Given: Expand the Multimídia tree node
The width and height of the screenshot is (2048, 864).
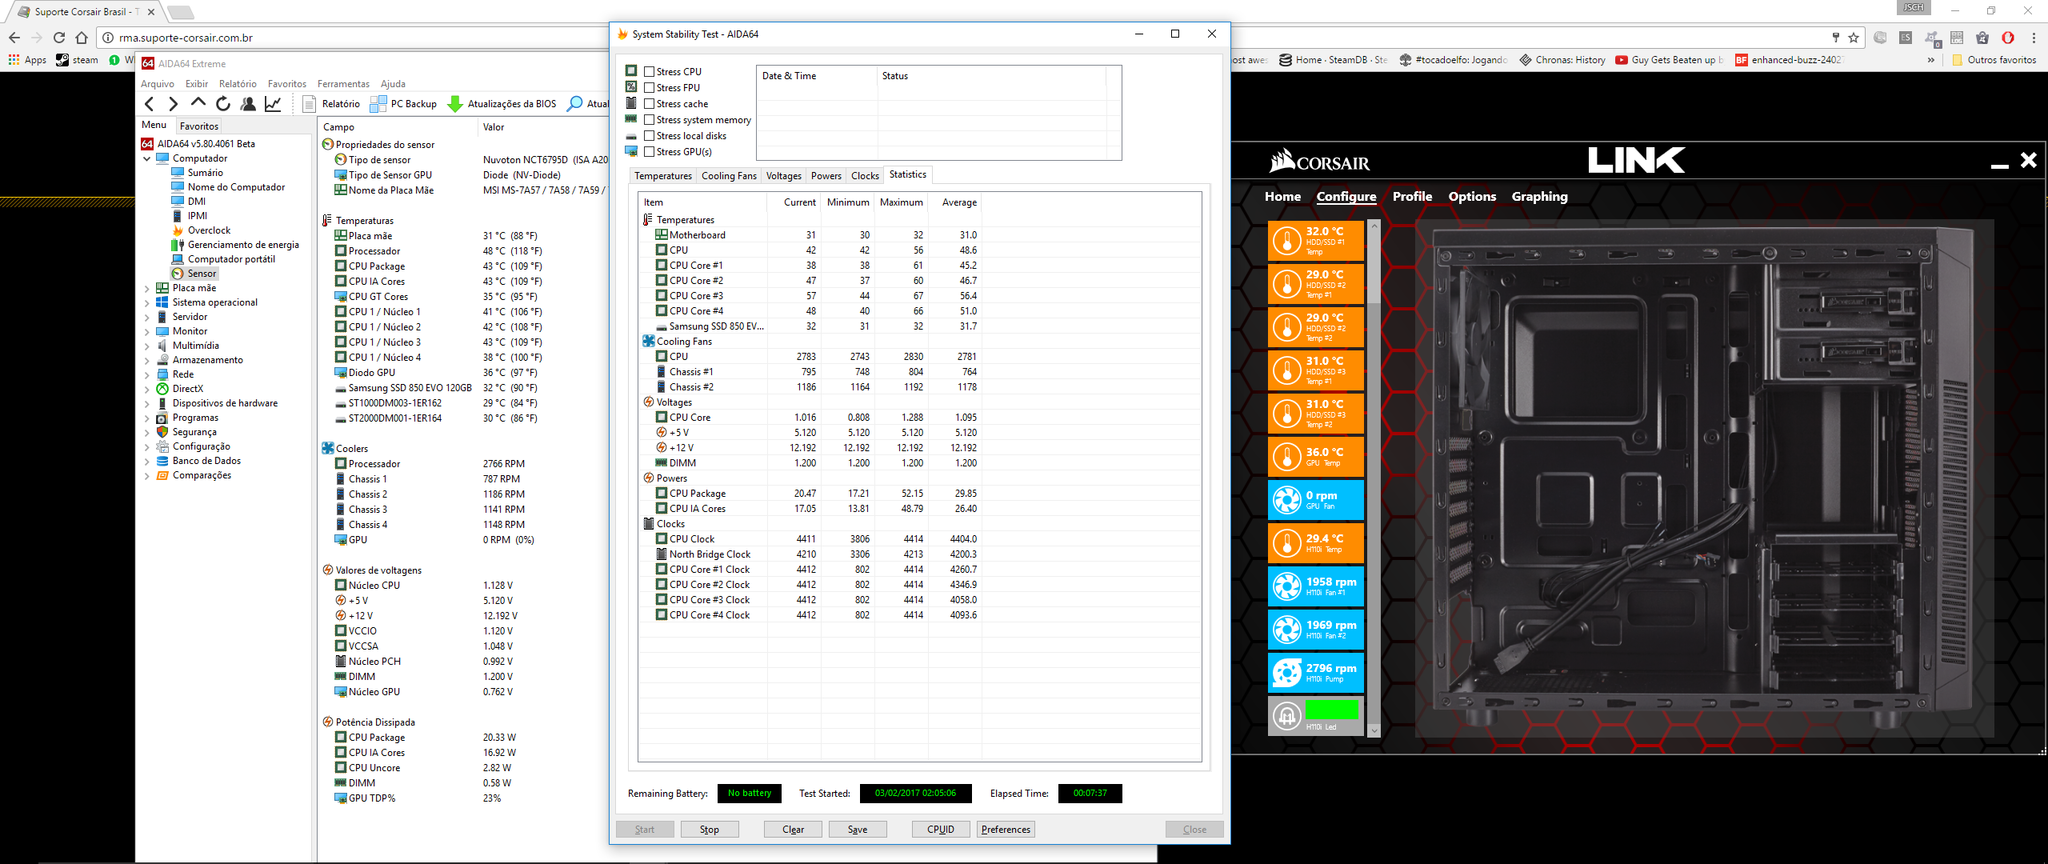Looking at the screenshot, I should 147,346.
